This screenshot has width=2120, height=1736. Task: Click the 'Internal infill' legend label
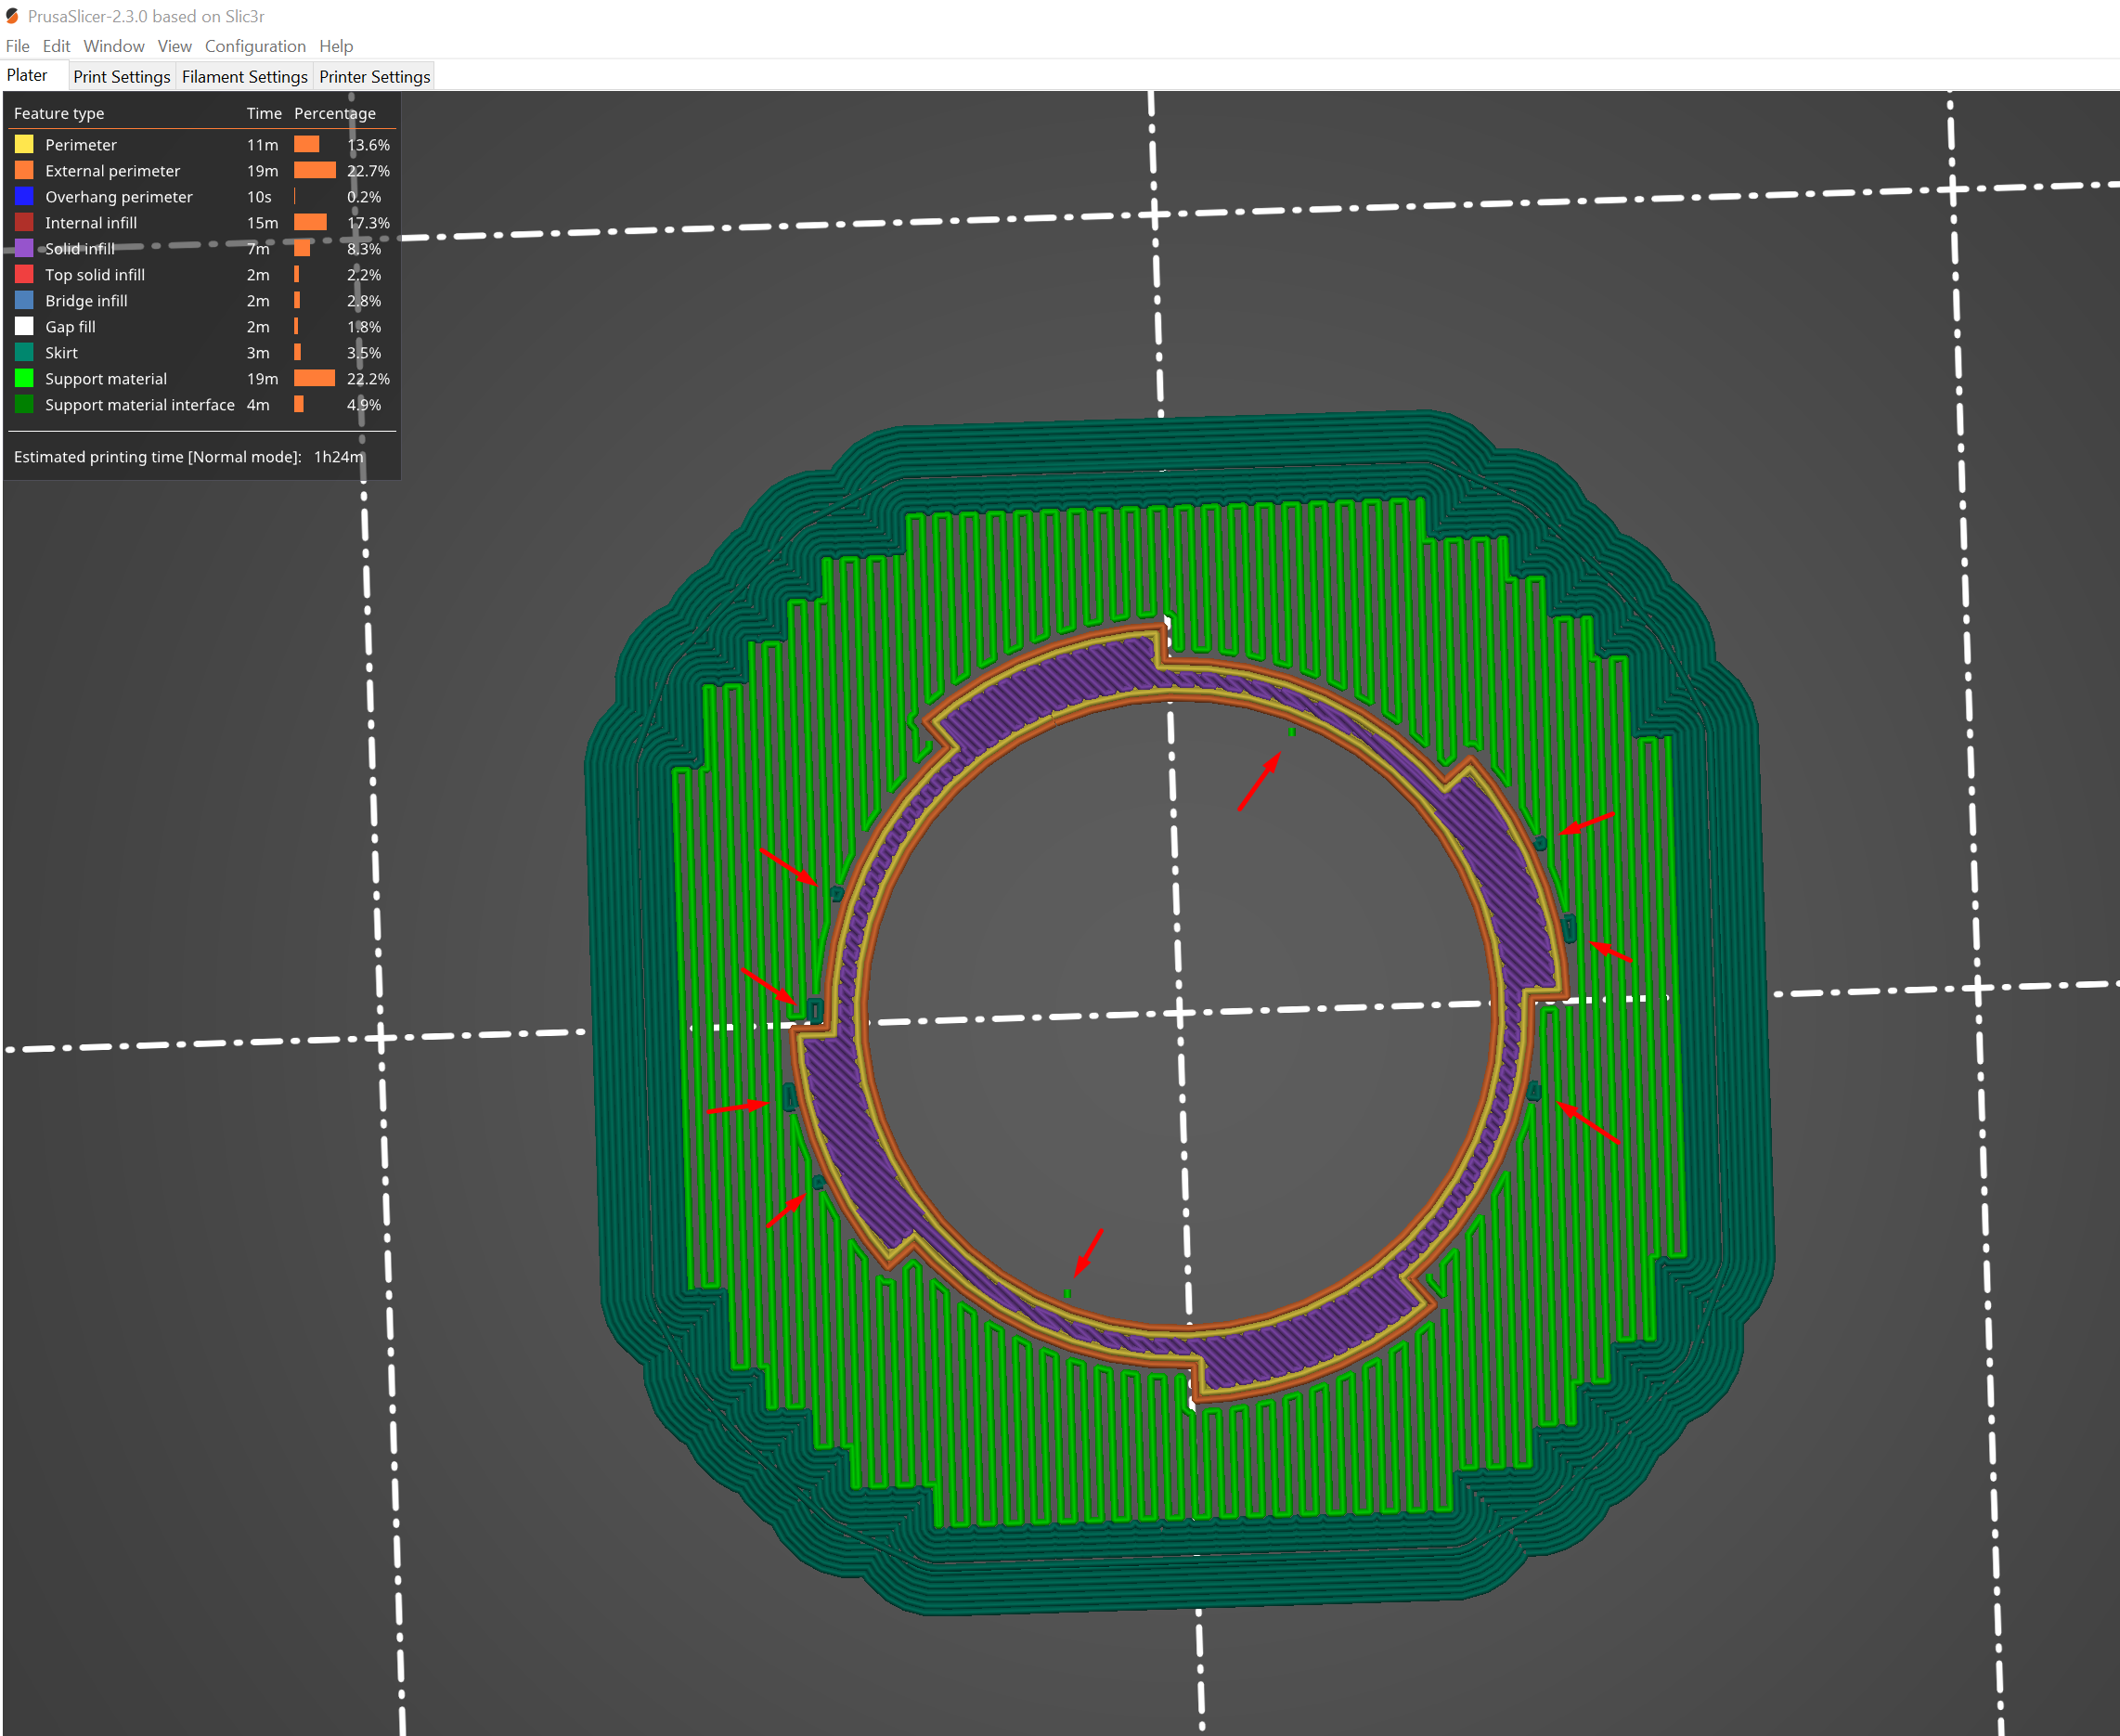(91, 223)
